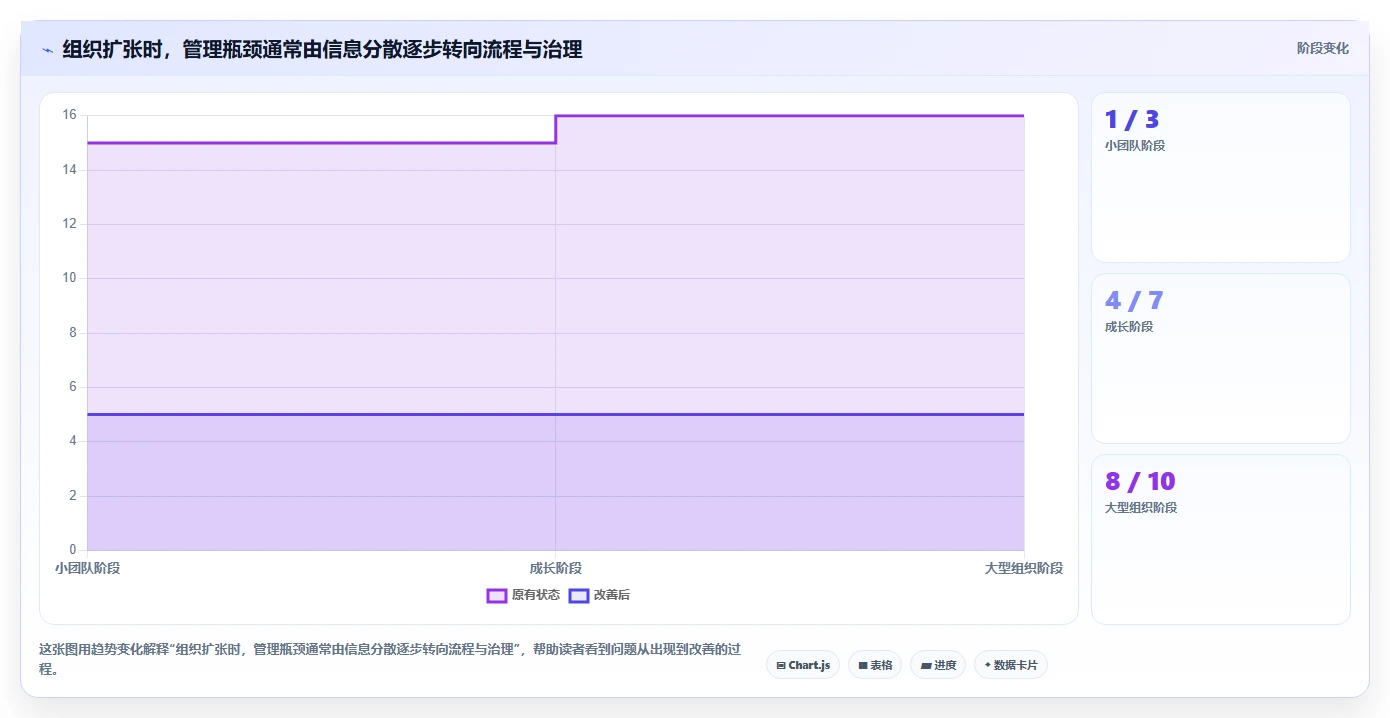Toggle the 原有状态 legend item

(523, 595)
